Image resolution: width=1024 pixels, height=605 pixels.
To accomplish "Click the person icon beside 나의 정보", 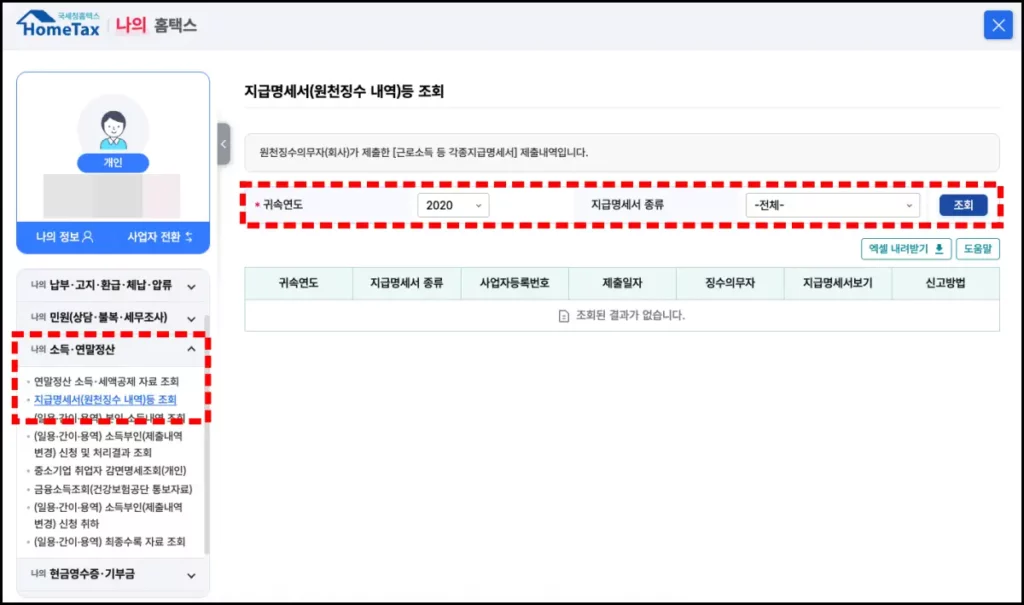I will tap(90, 236).
